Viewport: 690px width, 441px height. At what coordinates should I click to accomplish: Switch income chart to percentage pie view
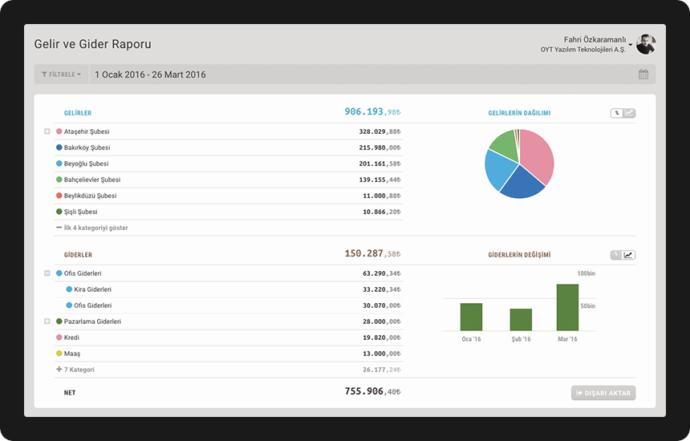coord(617,113)
